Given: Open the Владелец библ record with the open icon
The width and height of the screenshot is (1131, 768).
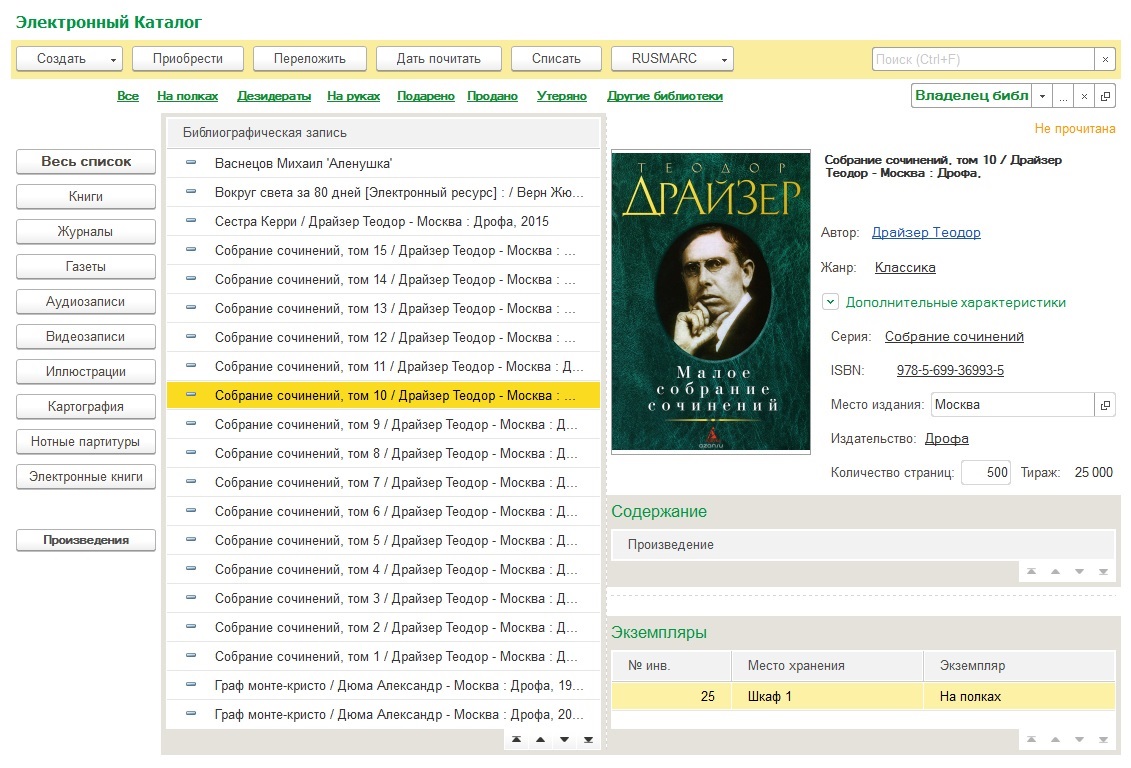Looking at the screenshot, I should (x=1105, y=96).
